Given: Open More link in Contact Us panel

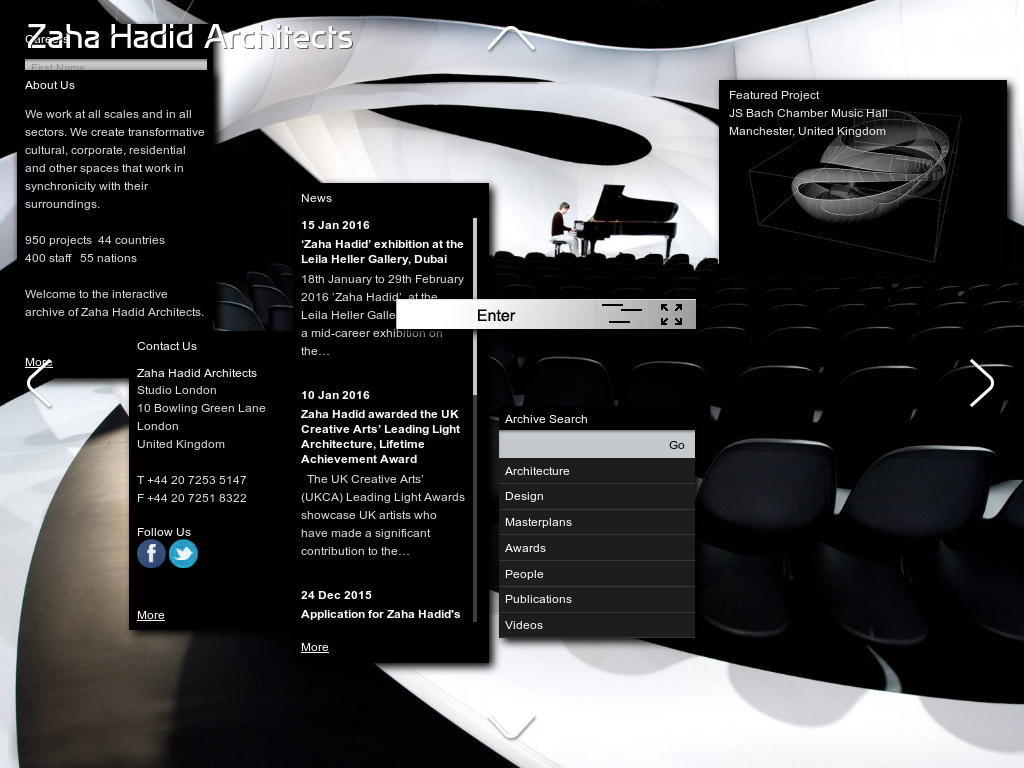Looking at the screenshot, I should tap(151, 615).
